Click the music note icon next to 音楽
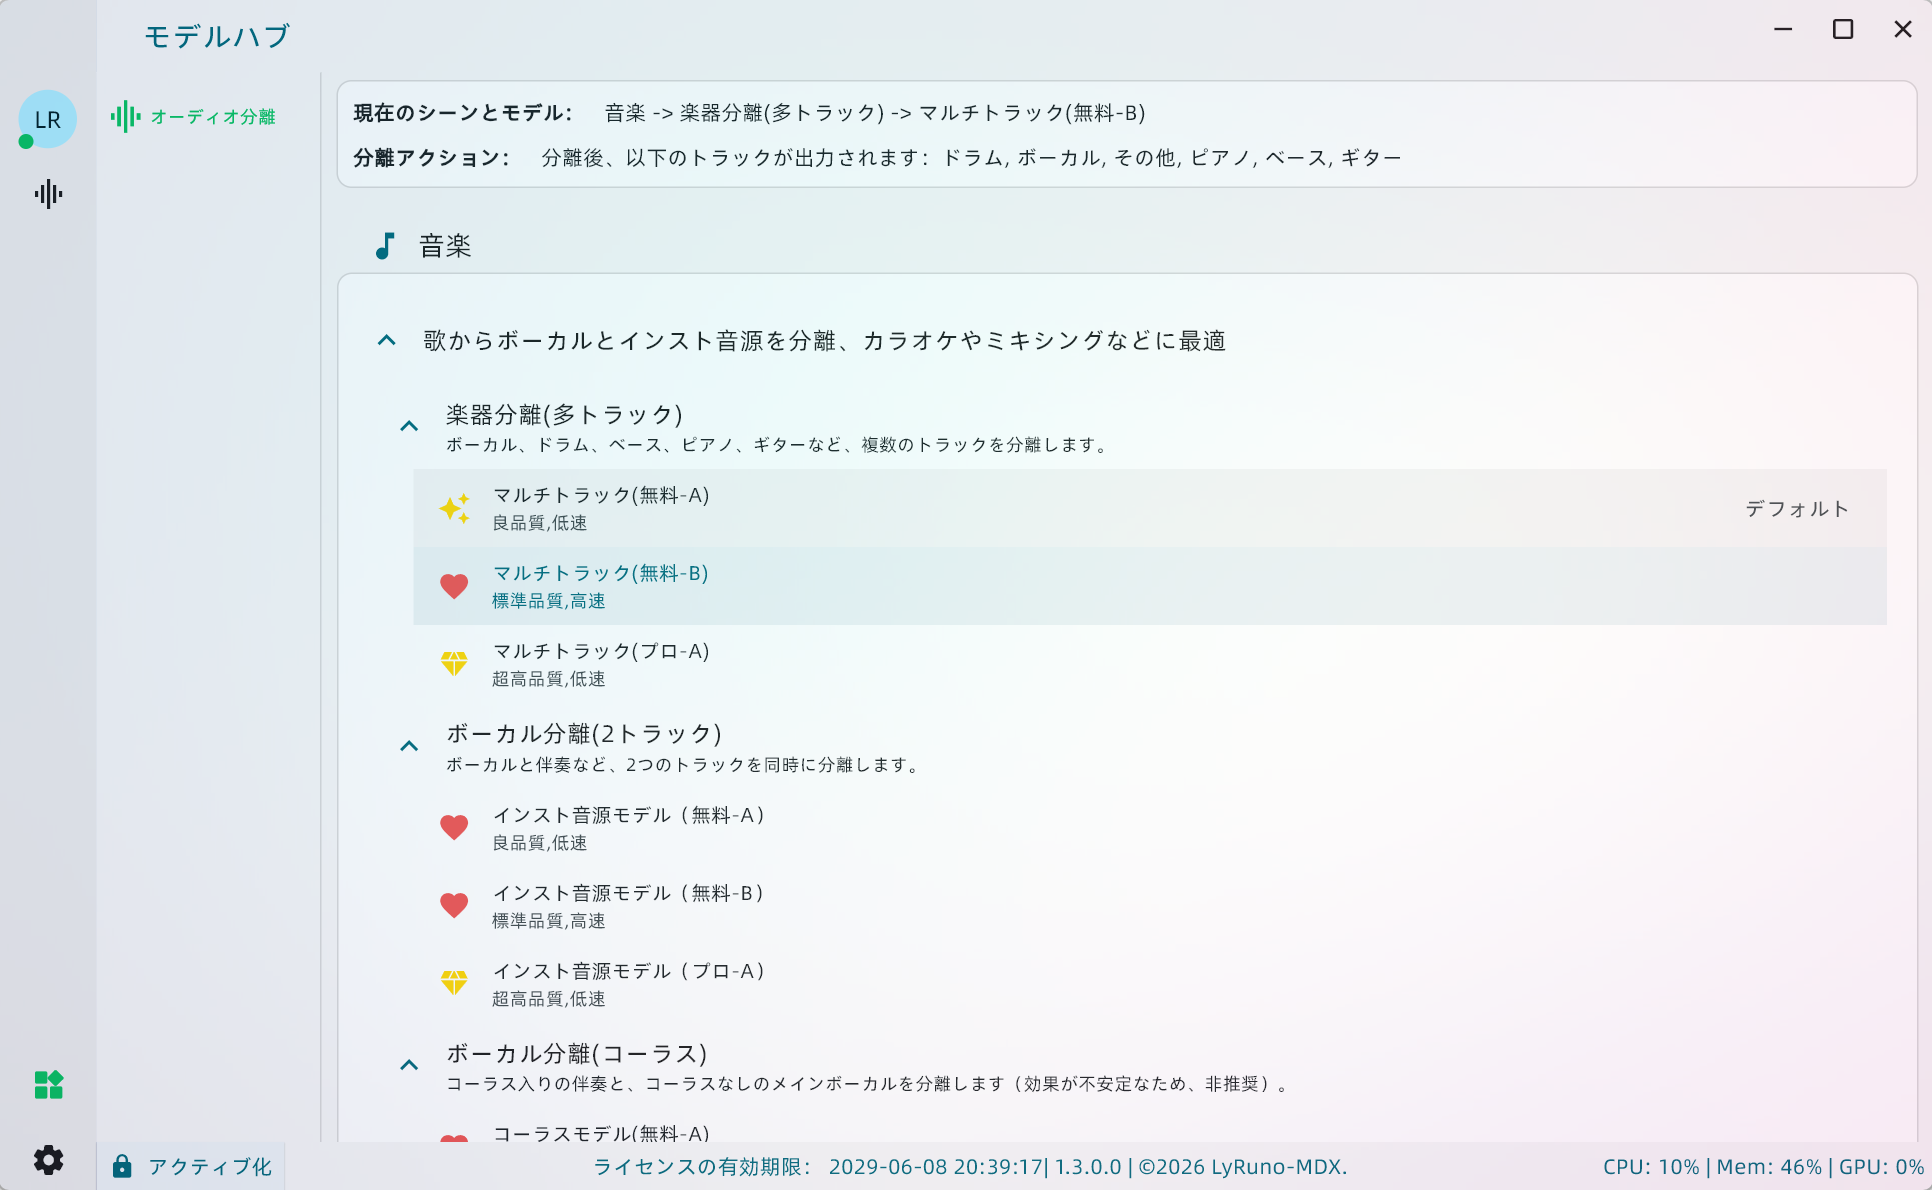 coord(386,245)
